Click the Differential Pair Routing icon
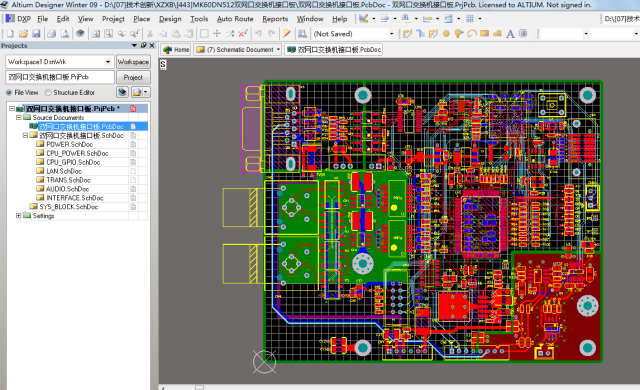This screenshot has height=390, width=640. point(433,34)
